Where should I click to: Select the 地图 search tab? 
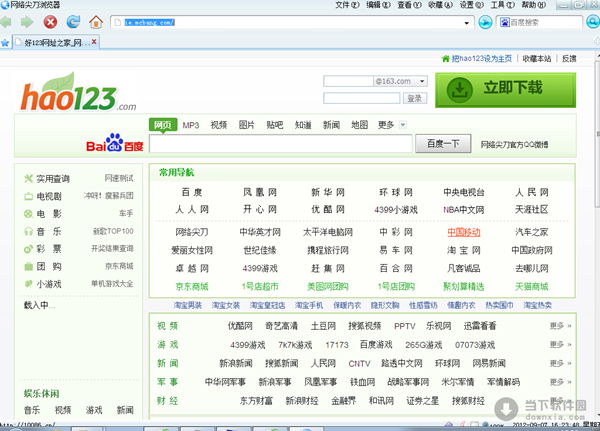tap(359, 125)
